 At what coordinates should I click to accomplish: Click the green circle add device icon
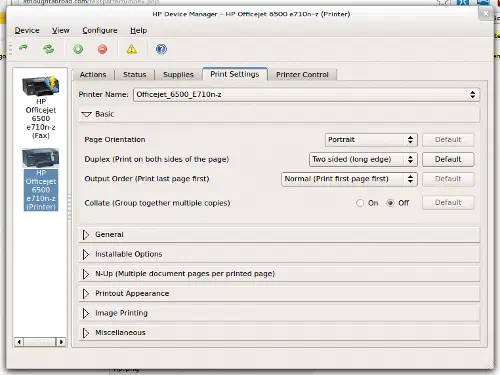78,49
